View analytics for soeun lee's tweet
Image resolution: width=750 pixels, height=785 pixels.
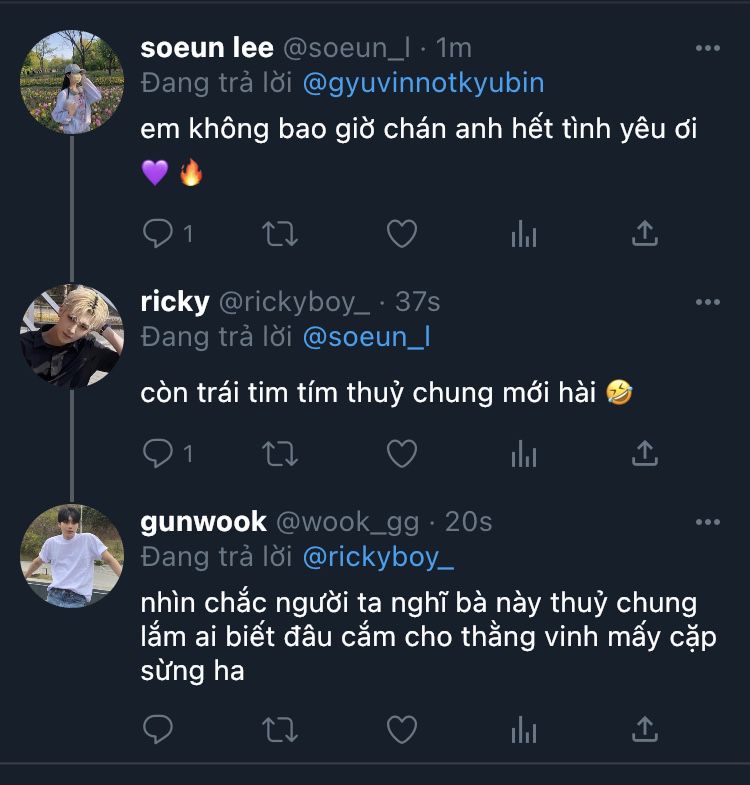point(523,234)
